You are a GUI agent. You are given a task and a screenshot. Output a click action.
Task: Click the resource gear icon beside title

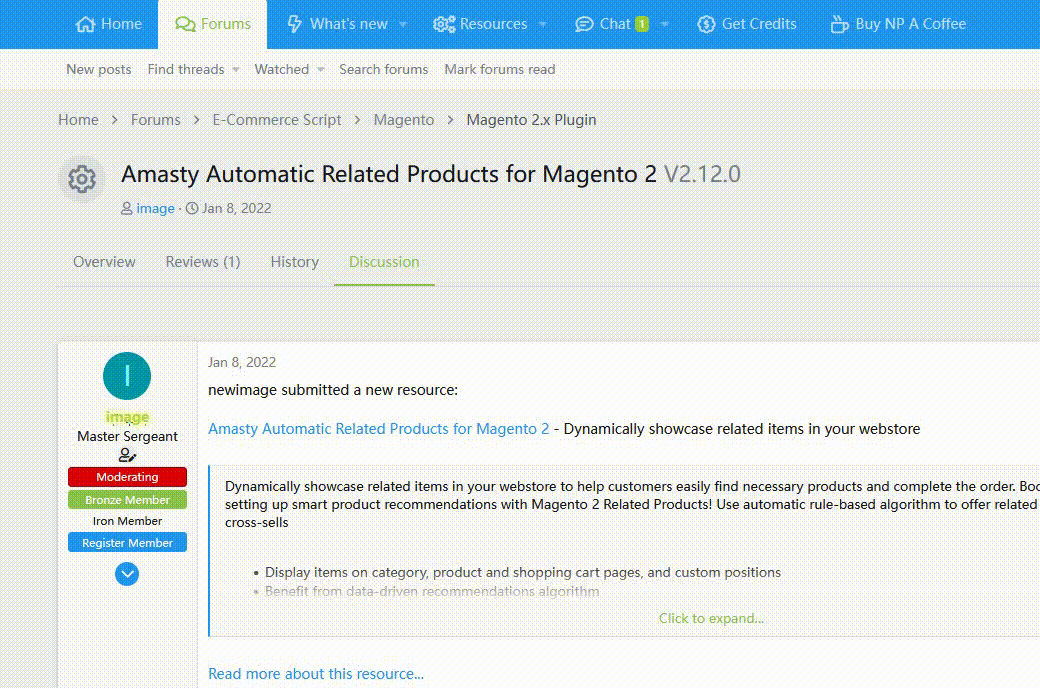82,180
